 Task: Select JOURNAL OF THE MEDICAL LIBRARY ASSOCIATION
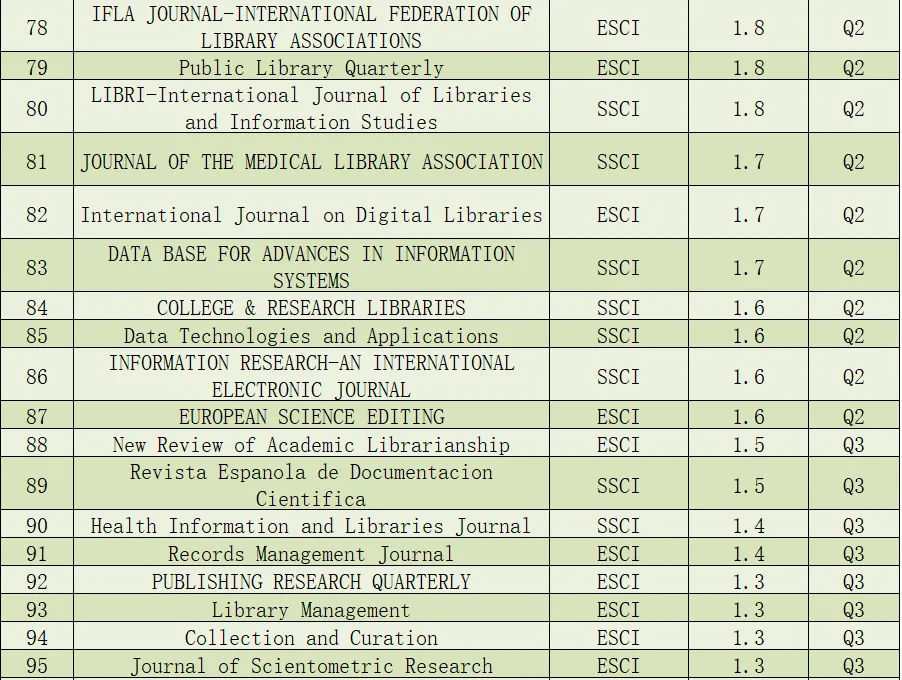pos(311,162)
